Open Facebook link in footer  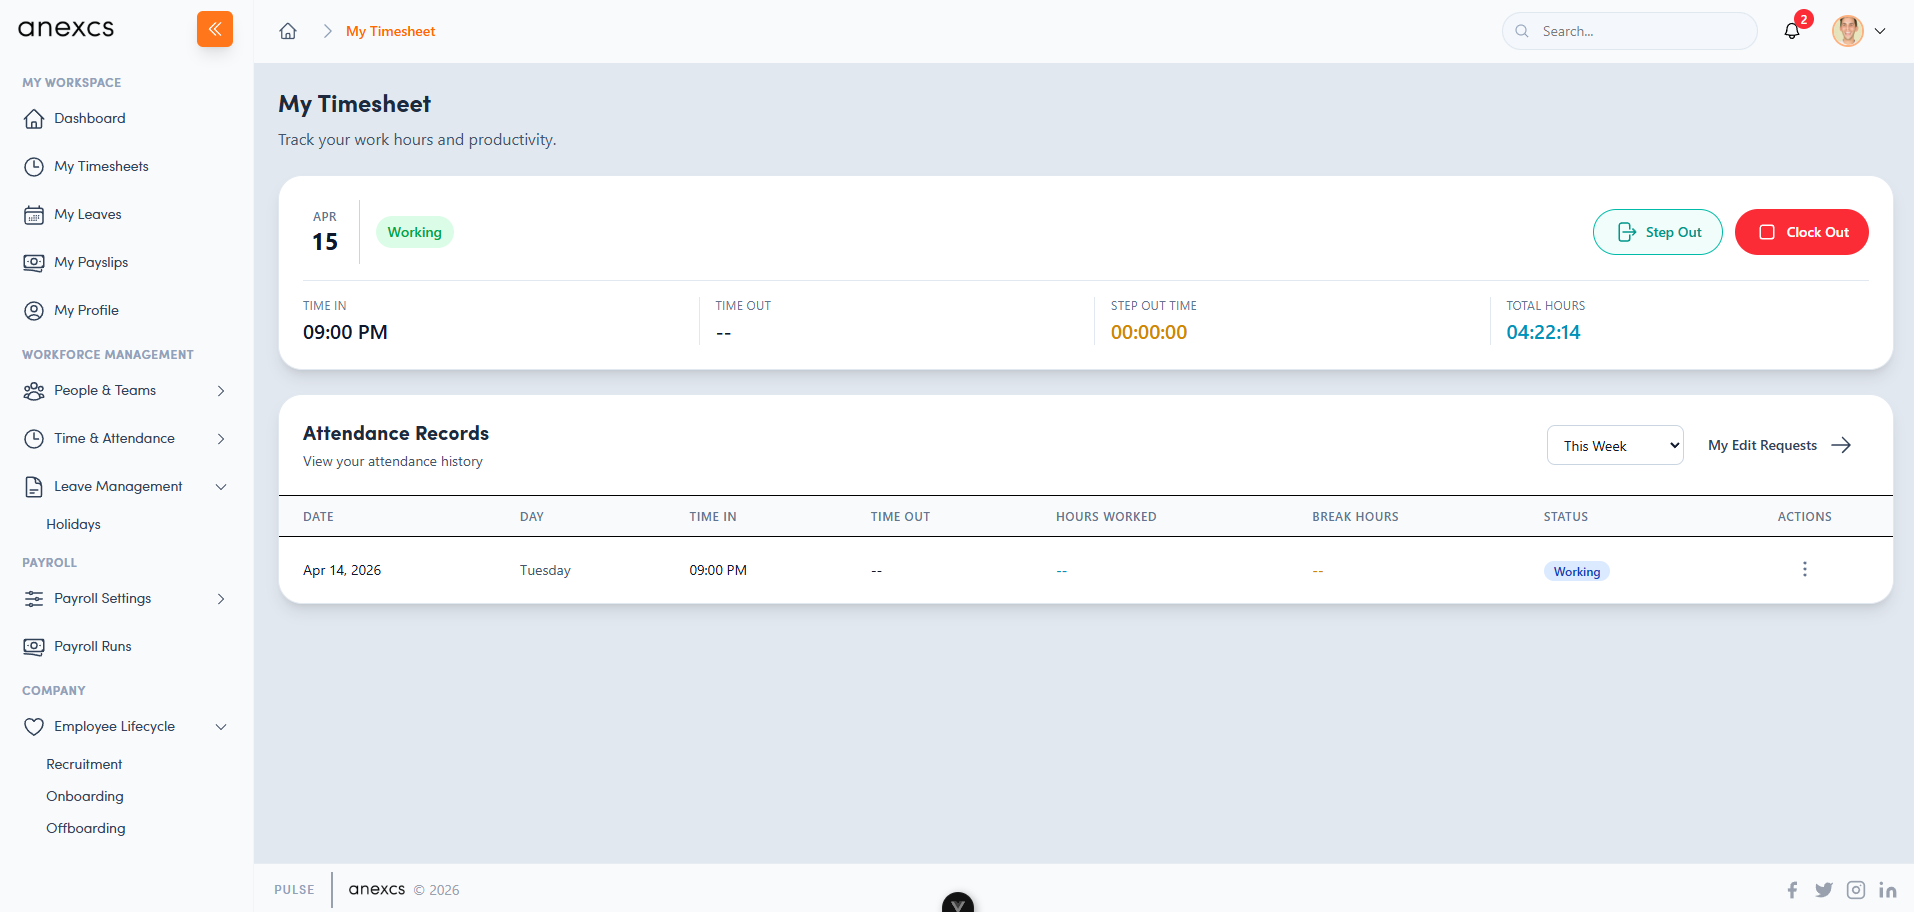point(1792,890)
